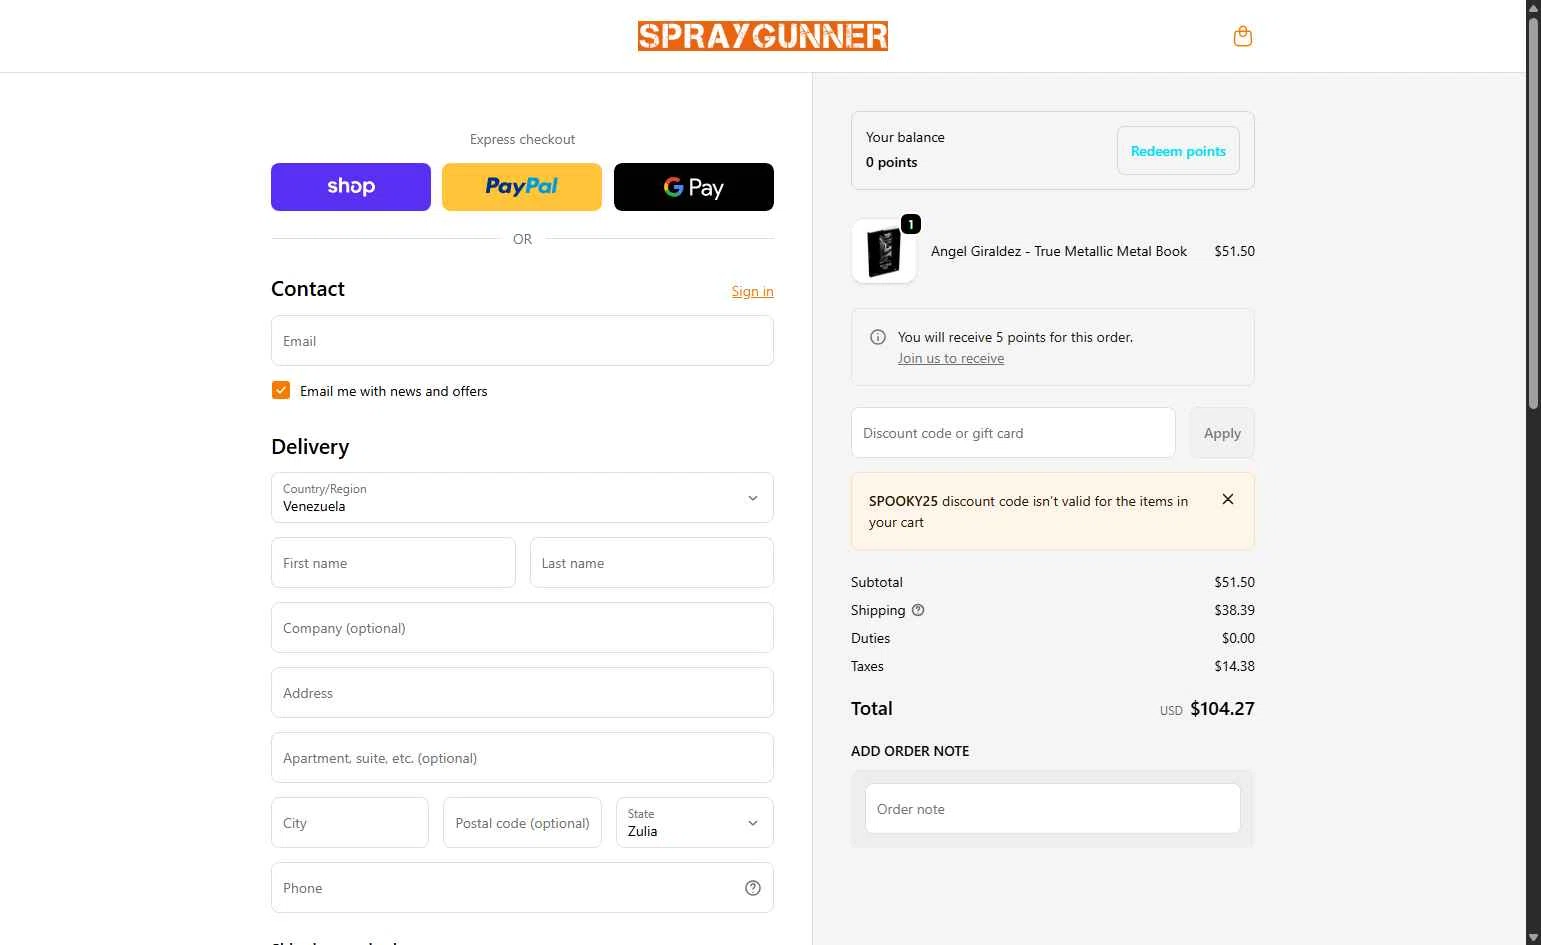Focus the City field
Image resolution: width=1541 pixels, height=945 pixels.
[x=350, y=823]
